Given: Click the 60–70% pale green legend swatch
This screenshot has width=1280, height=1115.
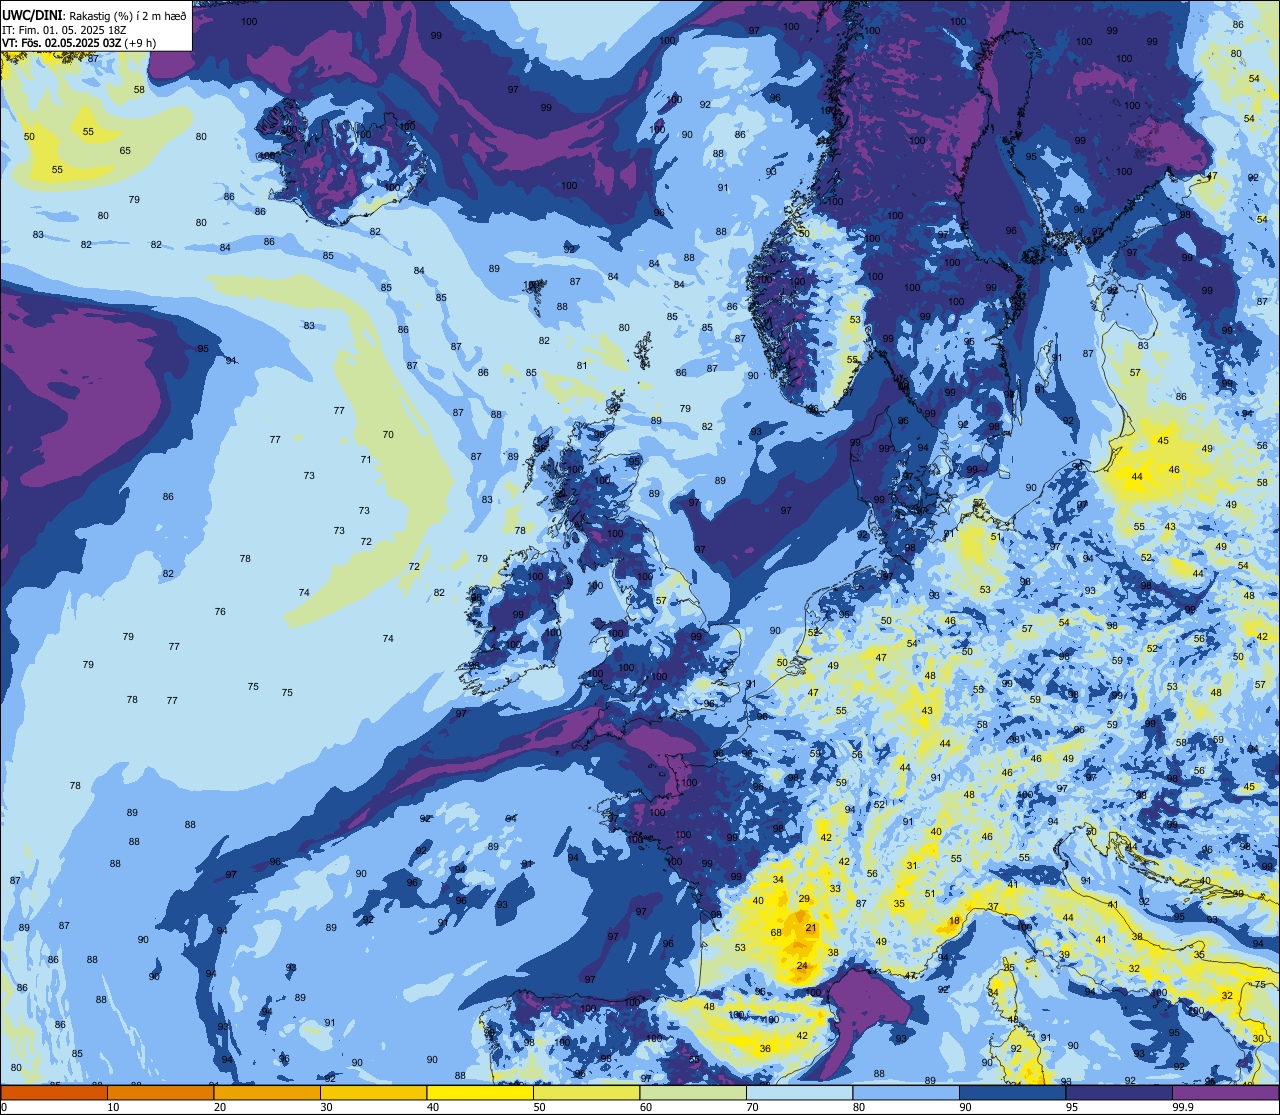Looking at the screenshot, I should tap(693, 1093).
